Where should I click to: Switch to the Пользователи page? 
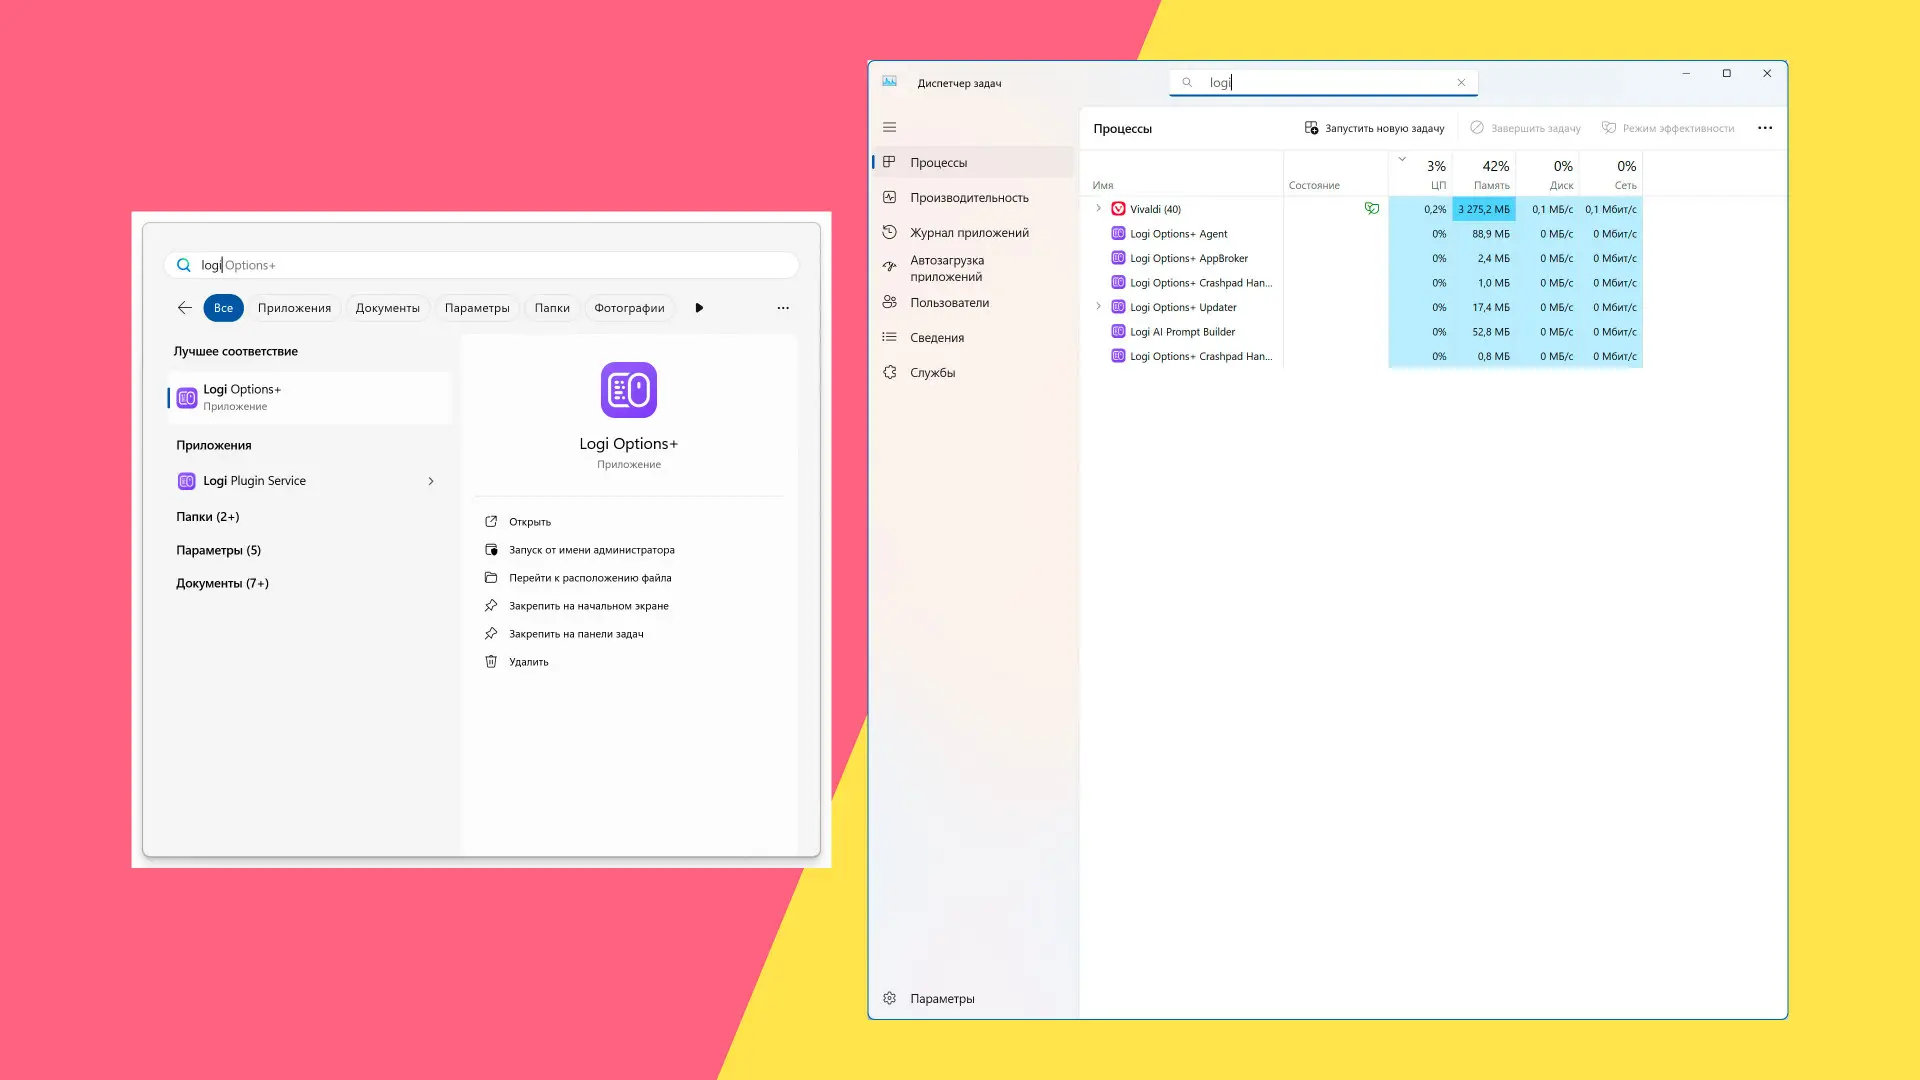coord(974,302)
